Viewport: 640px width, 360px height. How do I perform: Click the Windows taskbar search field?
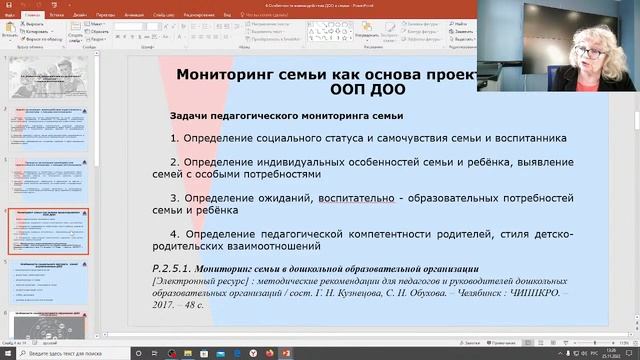pos(73,353)
